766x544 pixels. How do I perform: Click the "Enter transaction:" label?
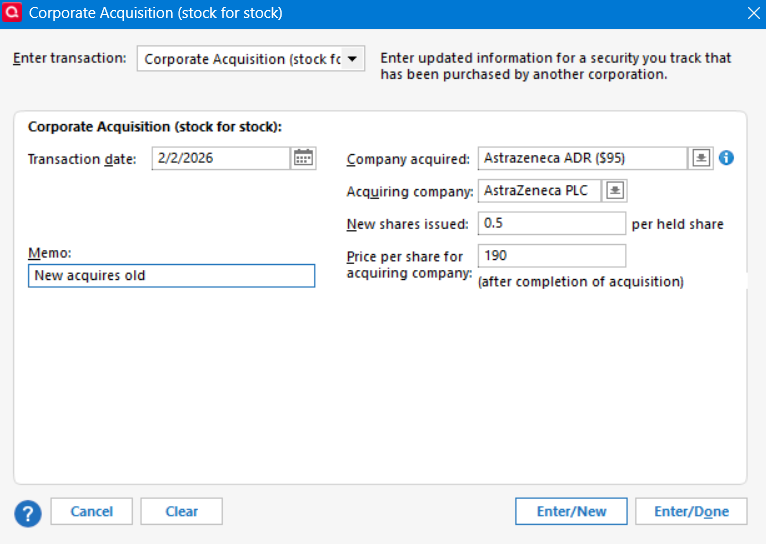[x=70, y=59]
